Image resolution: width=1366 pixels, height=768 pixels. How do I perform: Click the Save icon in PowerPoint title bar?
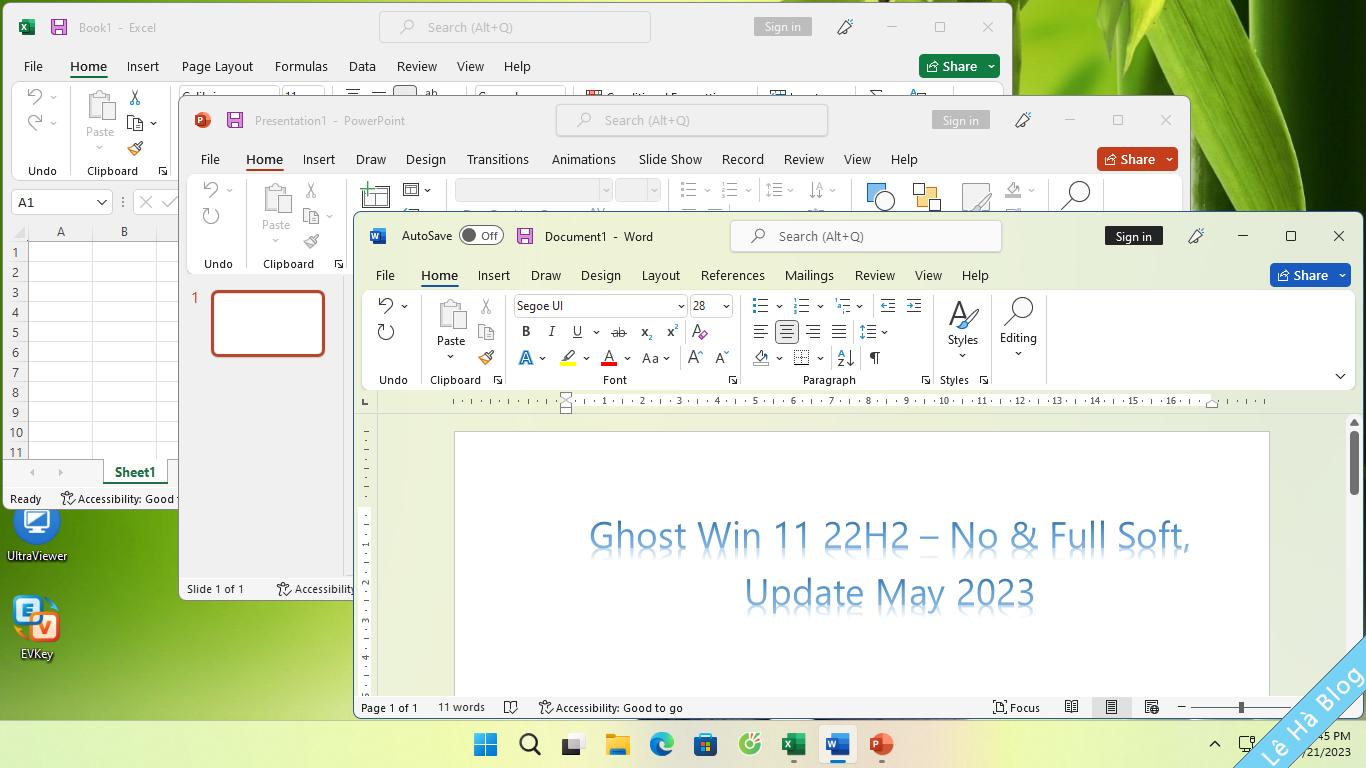pyautogui.click(x=235, y=120)
